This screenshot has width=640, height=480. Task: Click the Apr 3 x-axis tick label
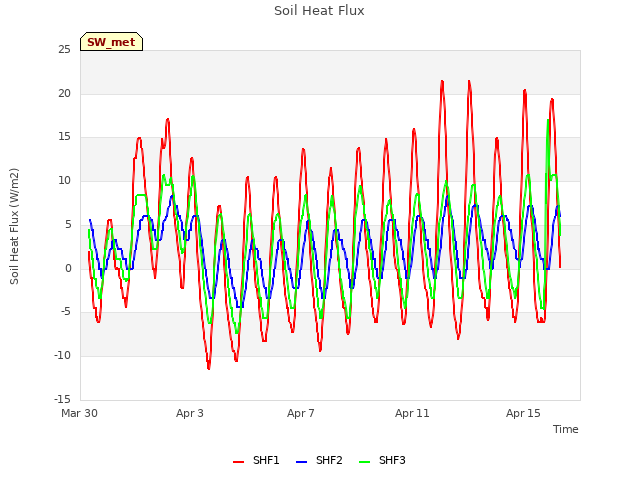pyautogui.click(x=189, y=413)
